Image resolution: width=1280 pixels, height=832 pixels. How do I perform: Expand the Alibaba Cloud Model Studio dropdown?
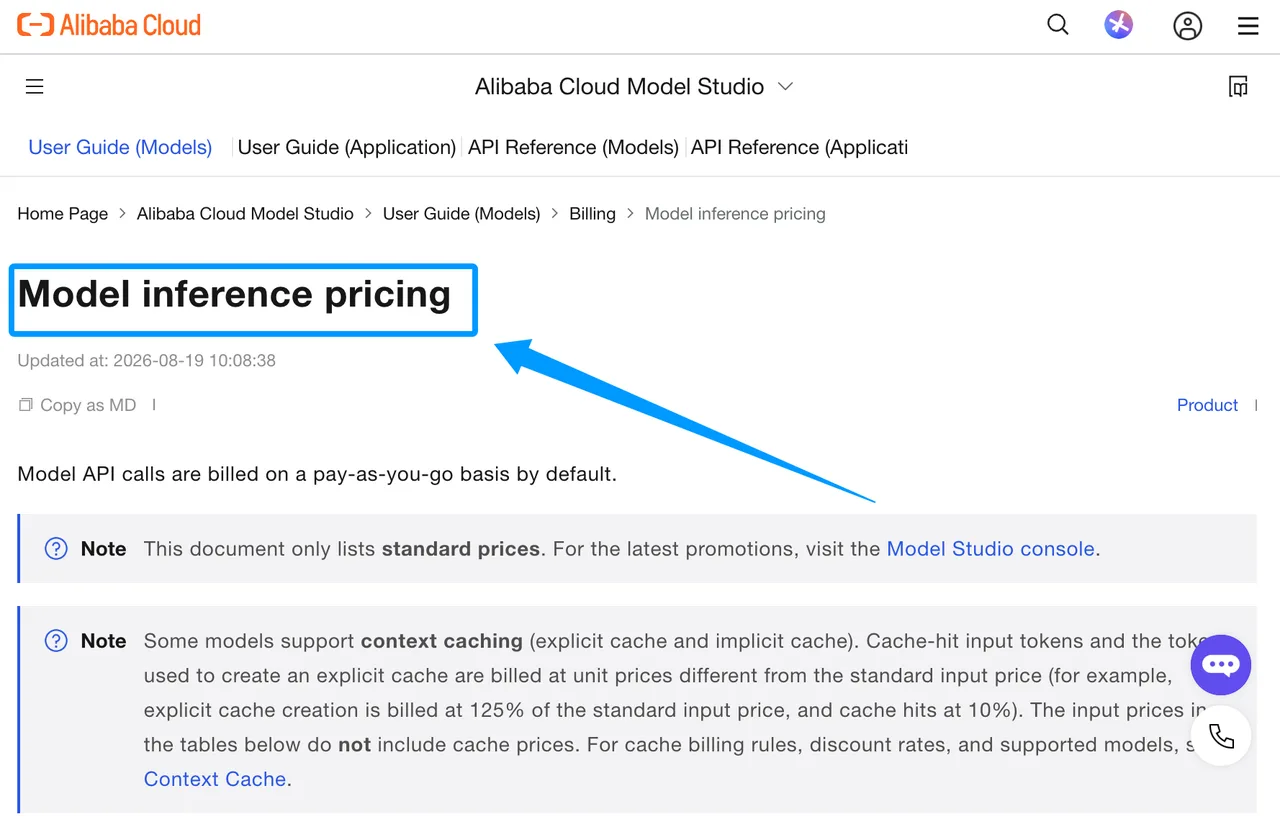634,87
